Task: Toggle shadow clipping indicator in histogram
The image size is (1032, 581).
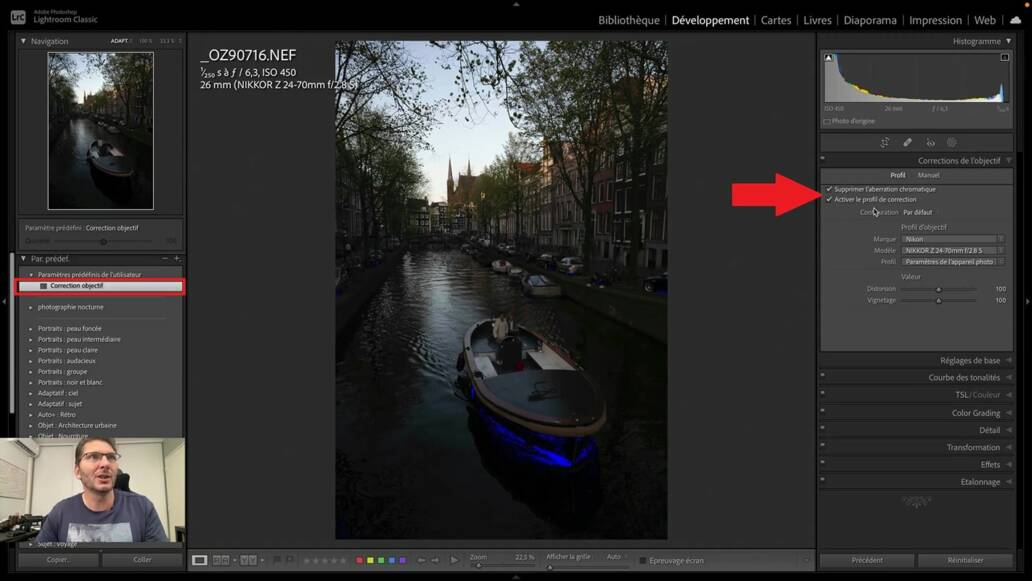Action: click(829, 58)
